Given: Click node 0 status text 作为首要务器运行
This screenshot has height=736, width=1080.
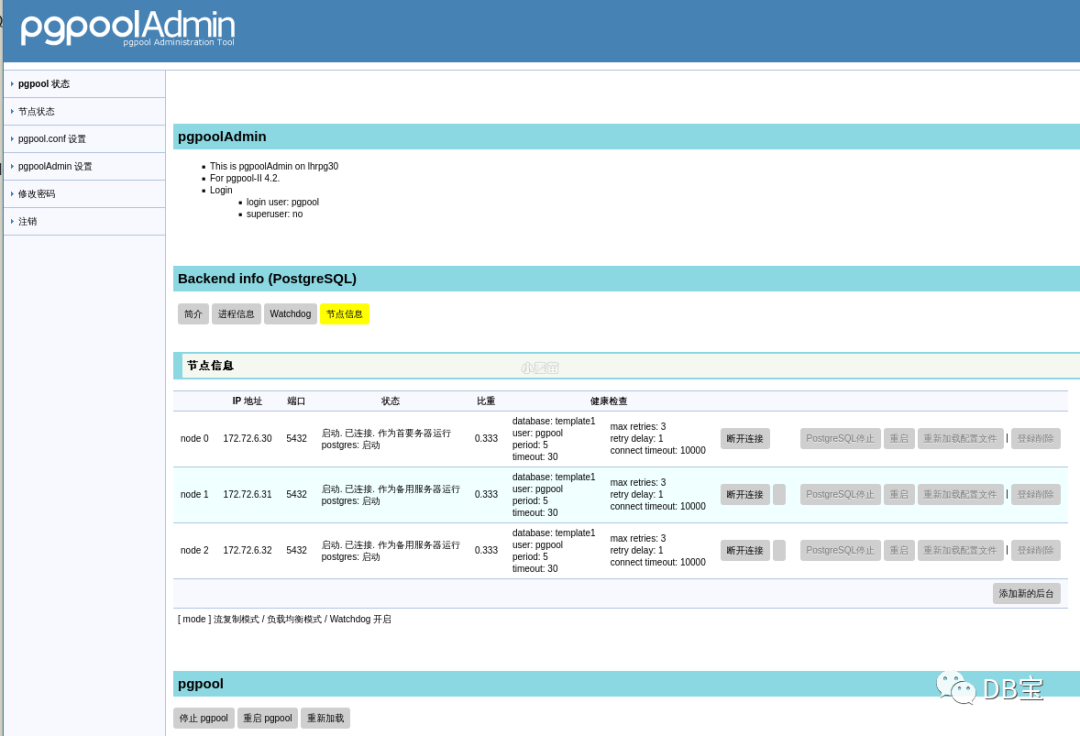Looking at the screenshot, I should coord(414,433).
